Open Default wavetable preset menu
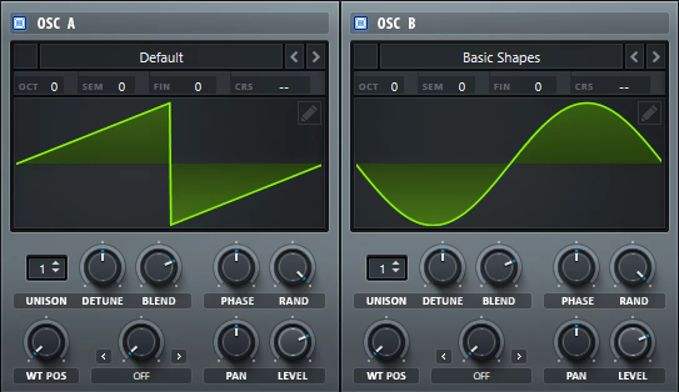Image resolution: width=679 pixels, height=392 pixels. [x=161, y=57]
